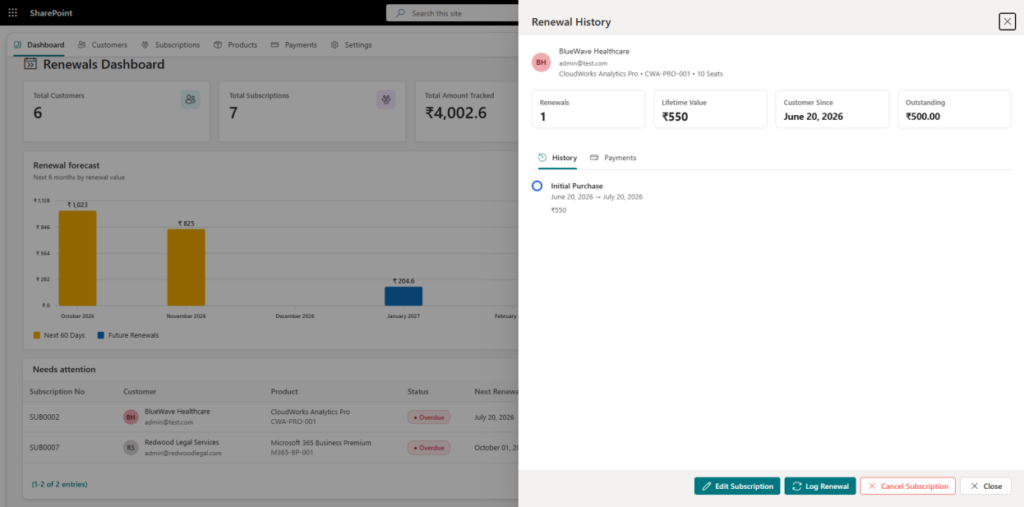Click the Customers people icon in nav
The height and width of the screenshot is (507, 1024).
pyautogui.click(x=82, y=45)
